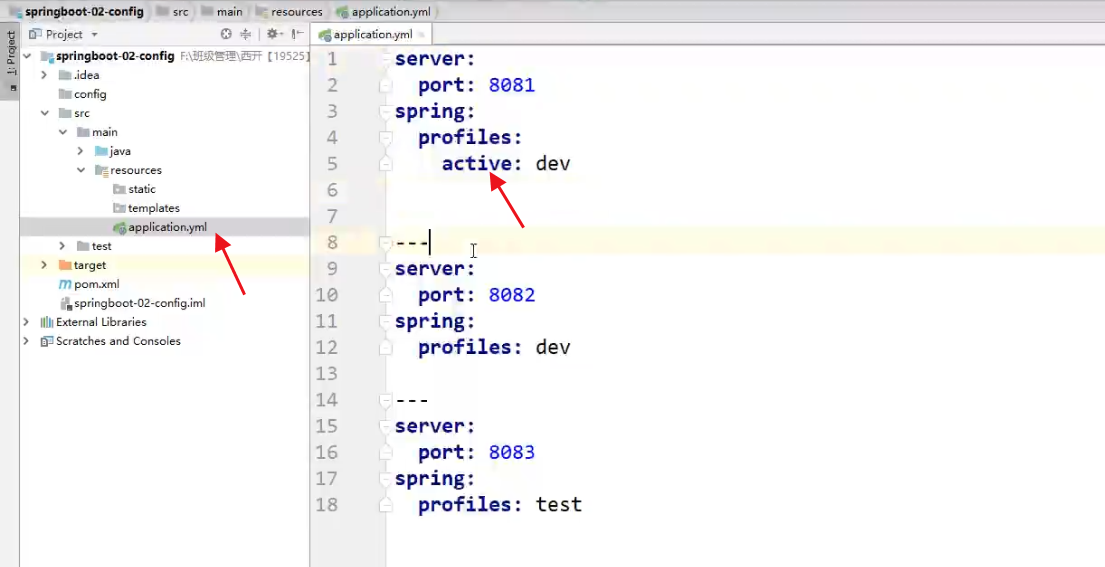Screen dimensions: 1105x567
Task: Click 'test' profile value on line 18
Action: 559,505
